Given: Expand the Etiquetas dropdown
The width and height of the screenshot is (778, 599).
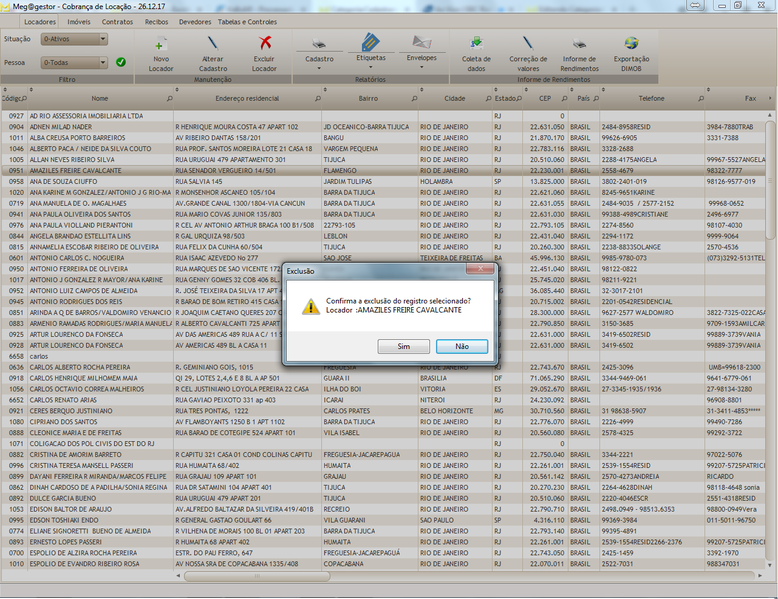Looking at the screenshot, I should click(371, 67).
